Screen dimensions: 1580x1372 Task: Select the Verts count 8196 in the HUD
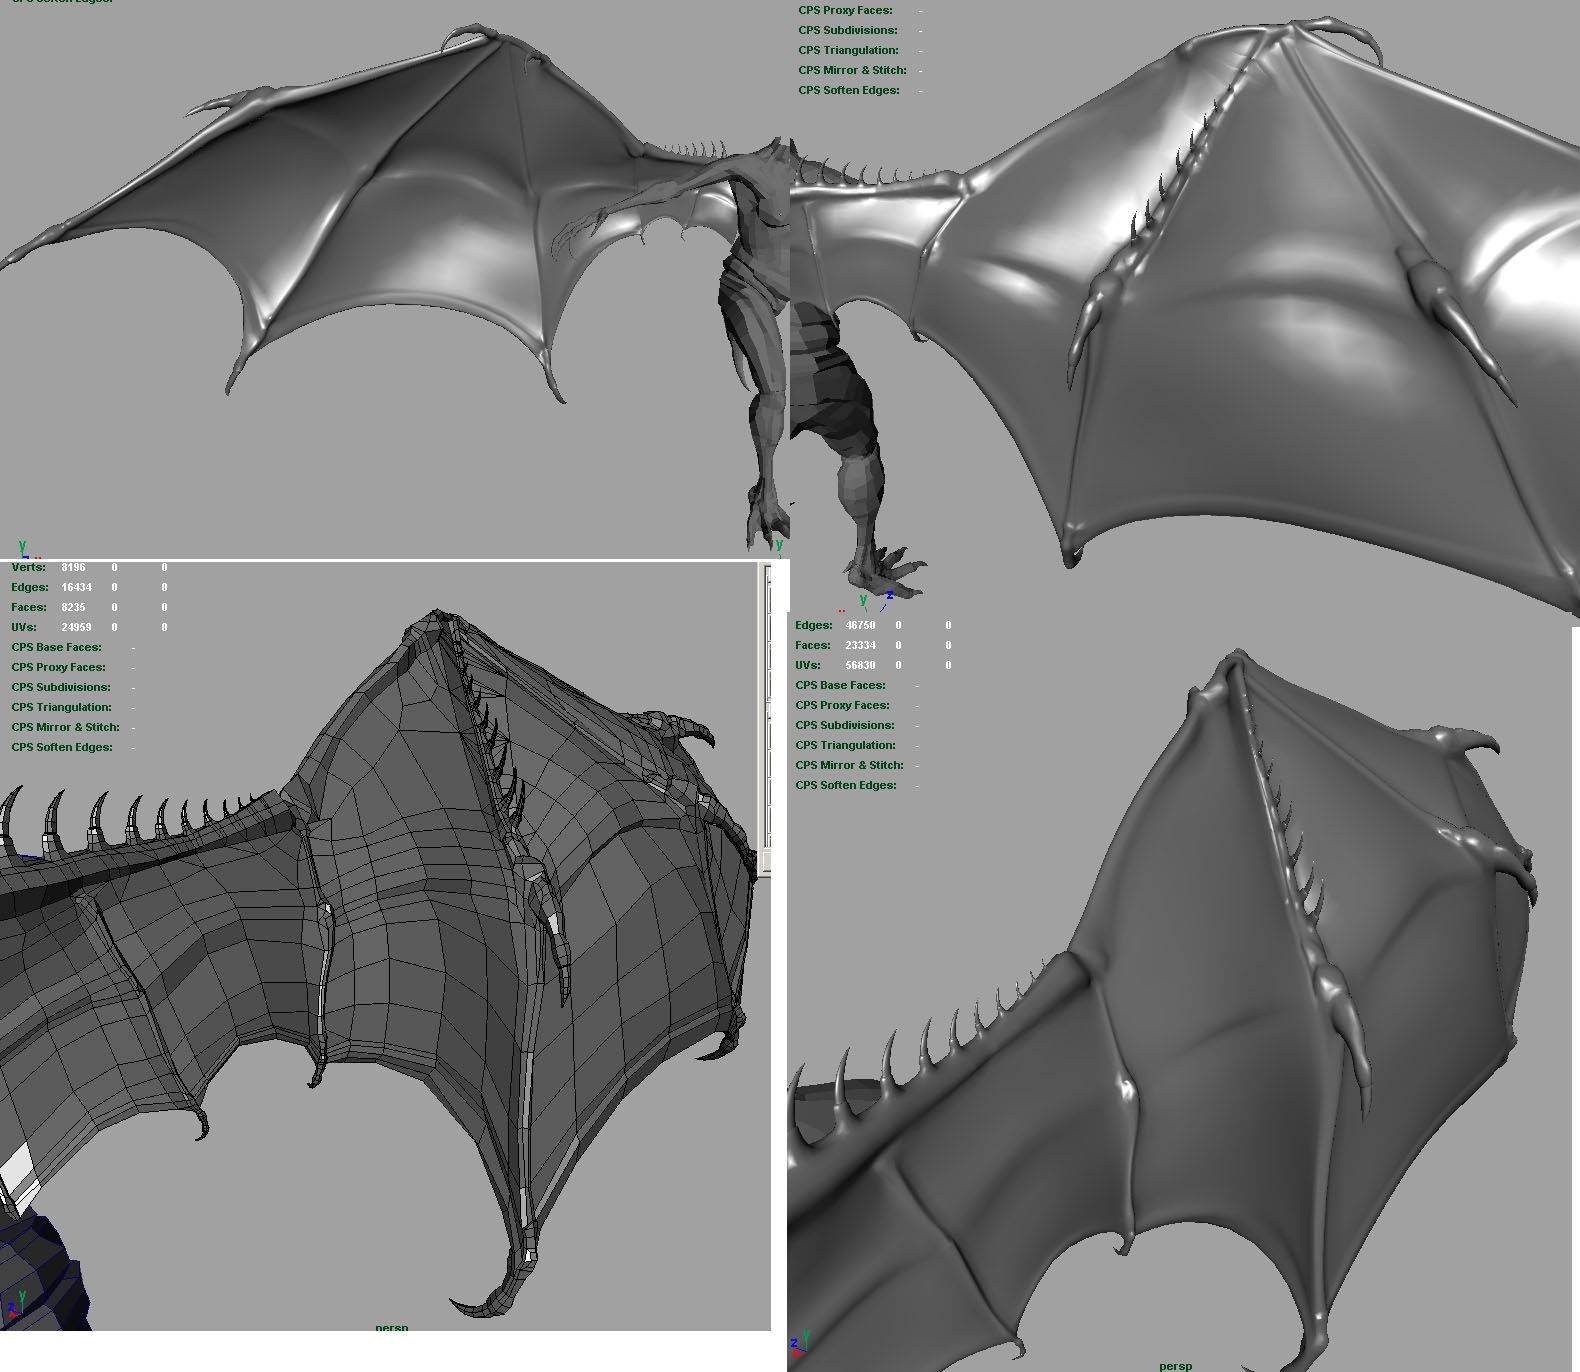pyautogui.click(x=73, y=567)
